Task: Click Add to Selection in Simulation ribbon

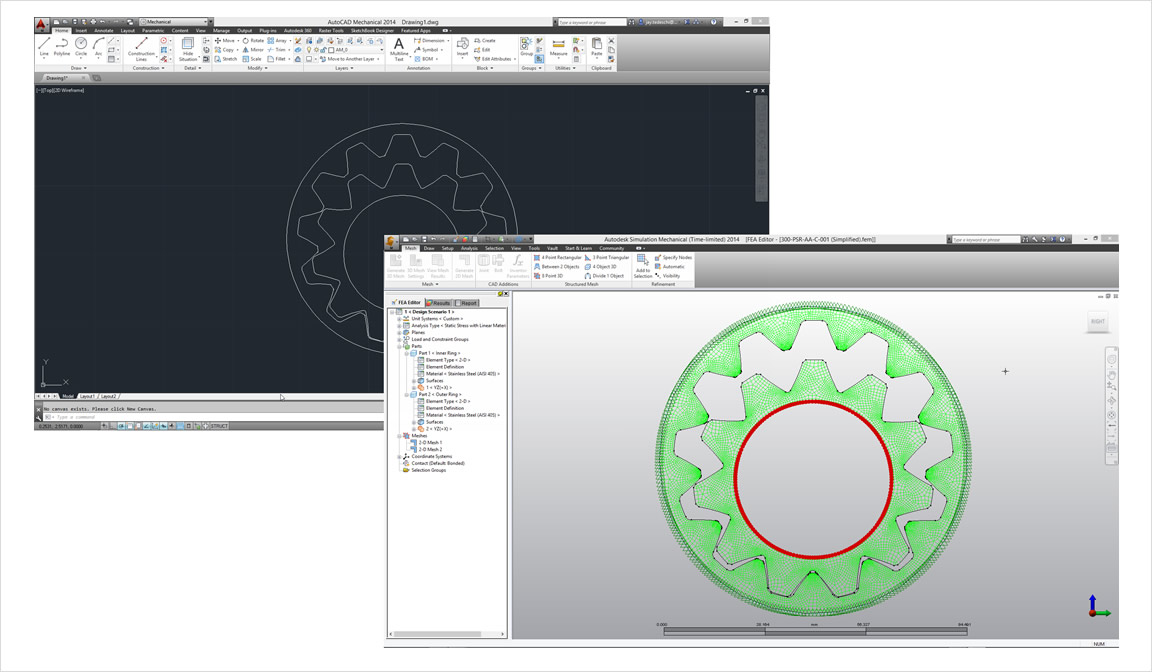Action: (x=643, y=267)
